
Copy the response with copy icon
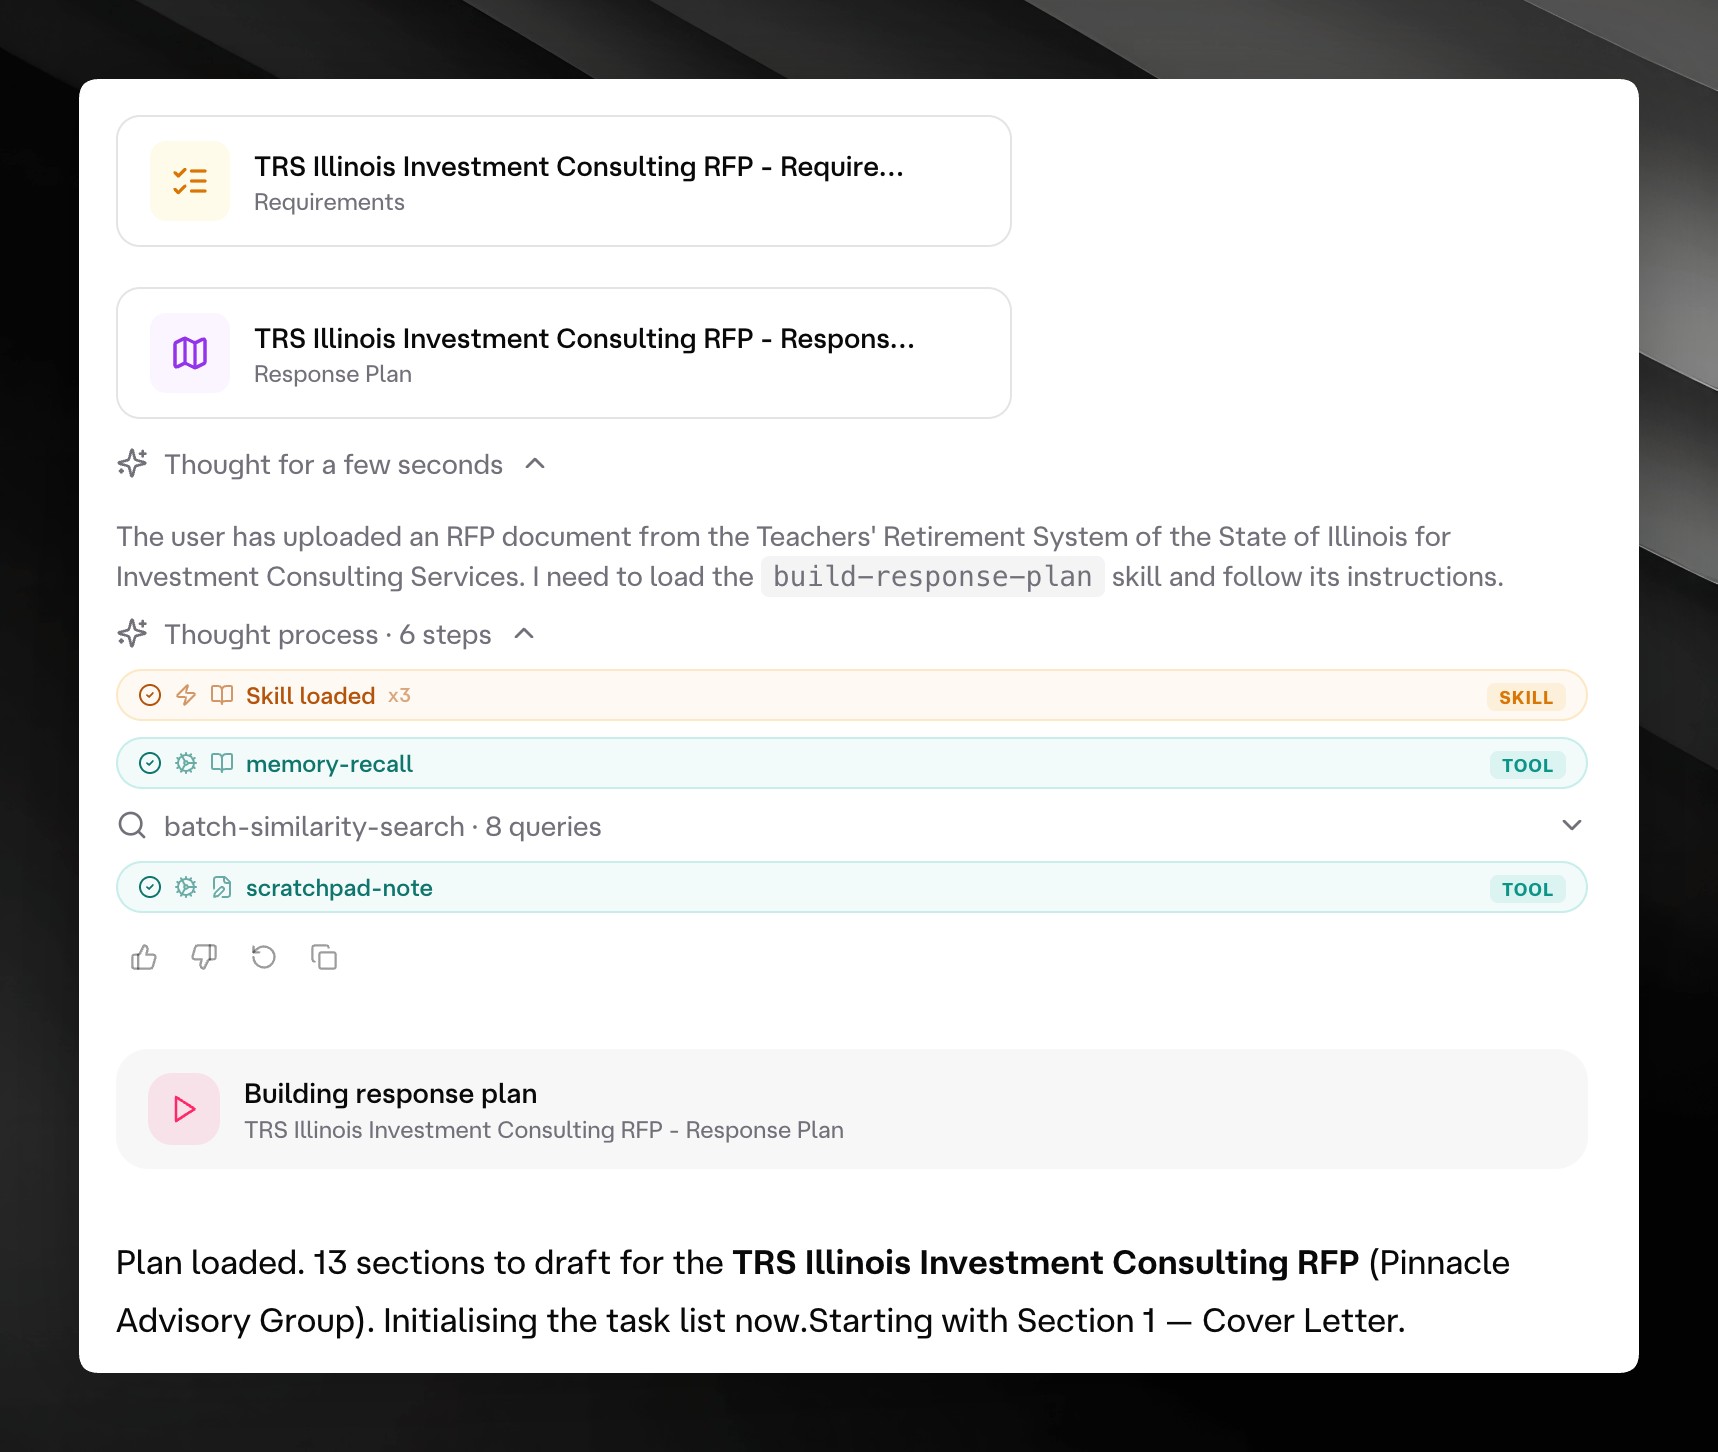[324, 958]
